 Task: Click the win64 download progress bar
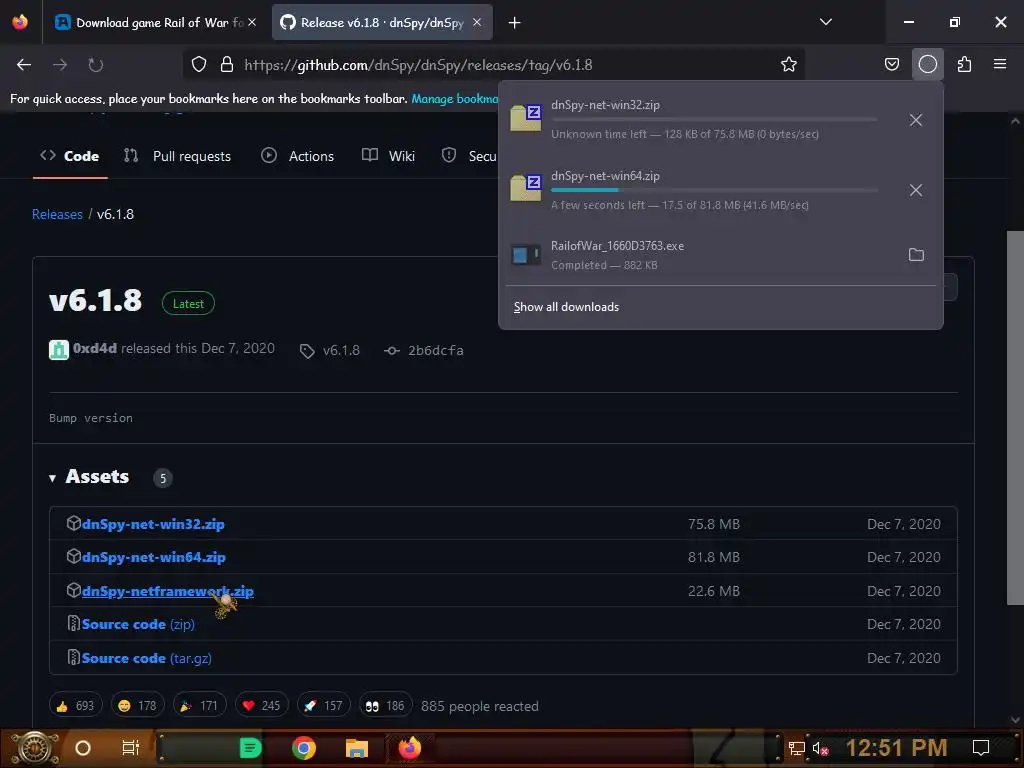click(714, 190)
